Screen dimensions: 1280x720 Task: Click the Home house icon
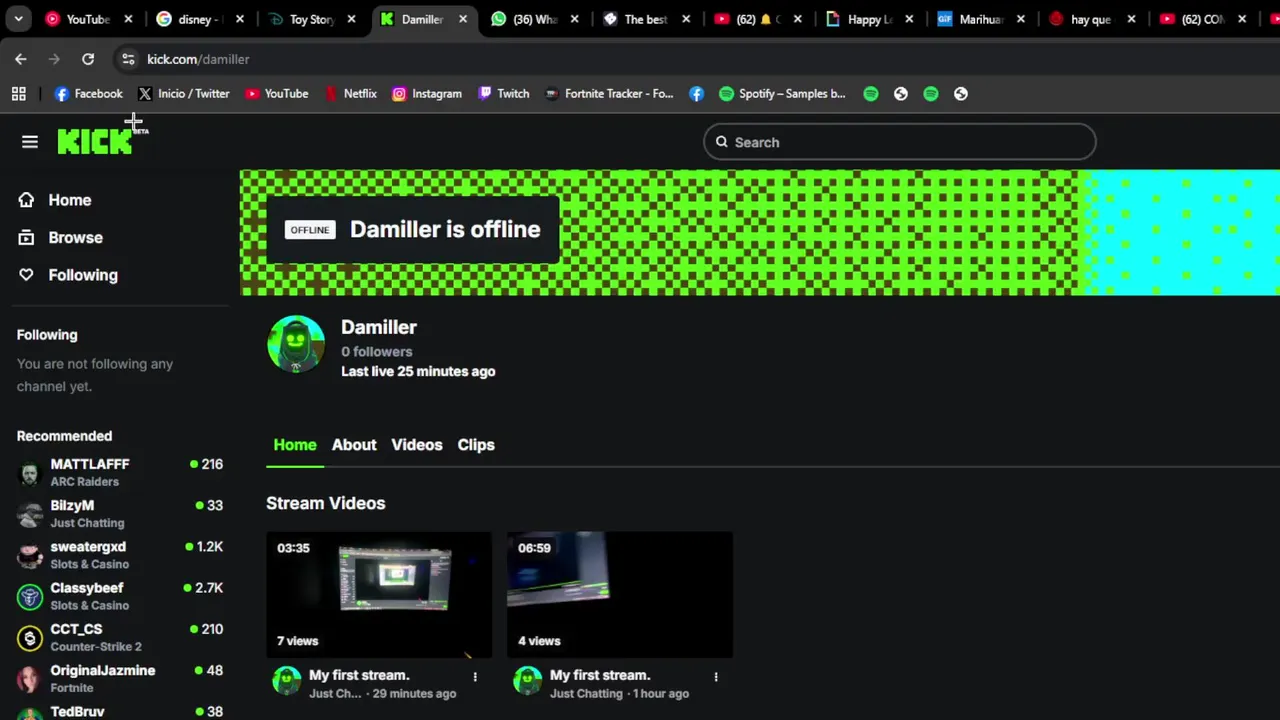pos(26,200)
